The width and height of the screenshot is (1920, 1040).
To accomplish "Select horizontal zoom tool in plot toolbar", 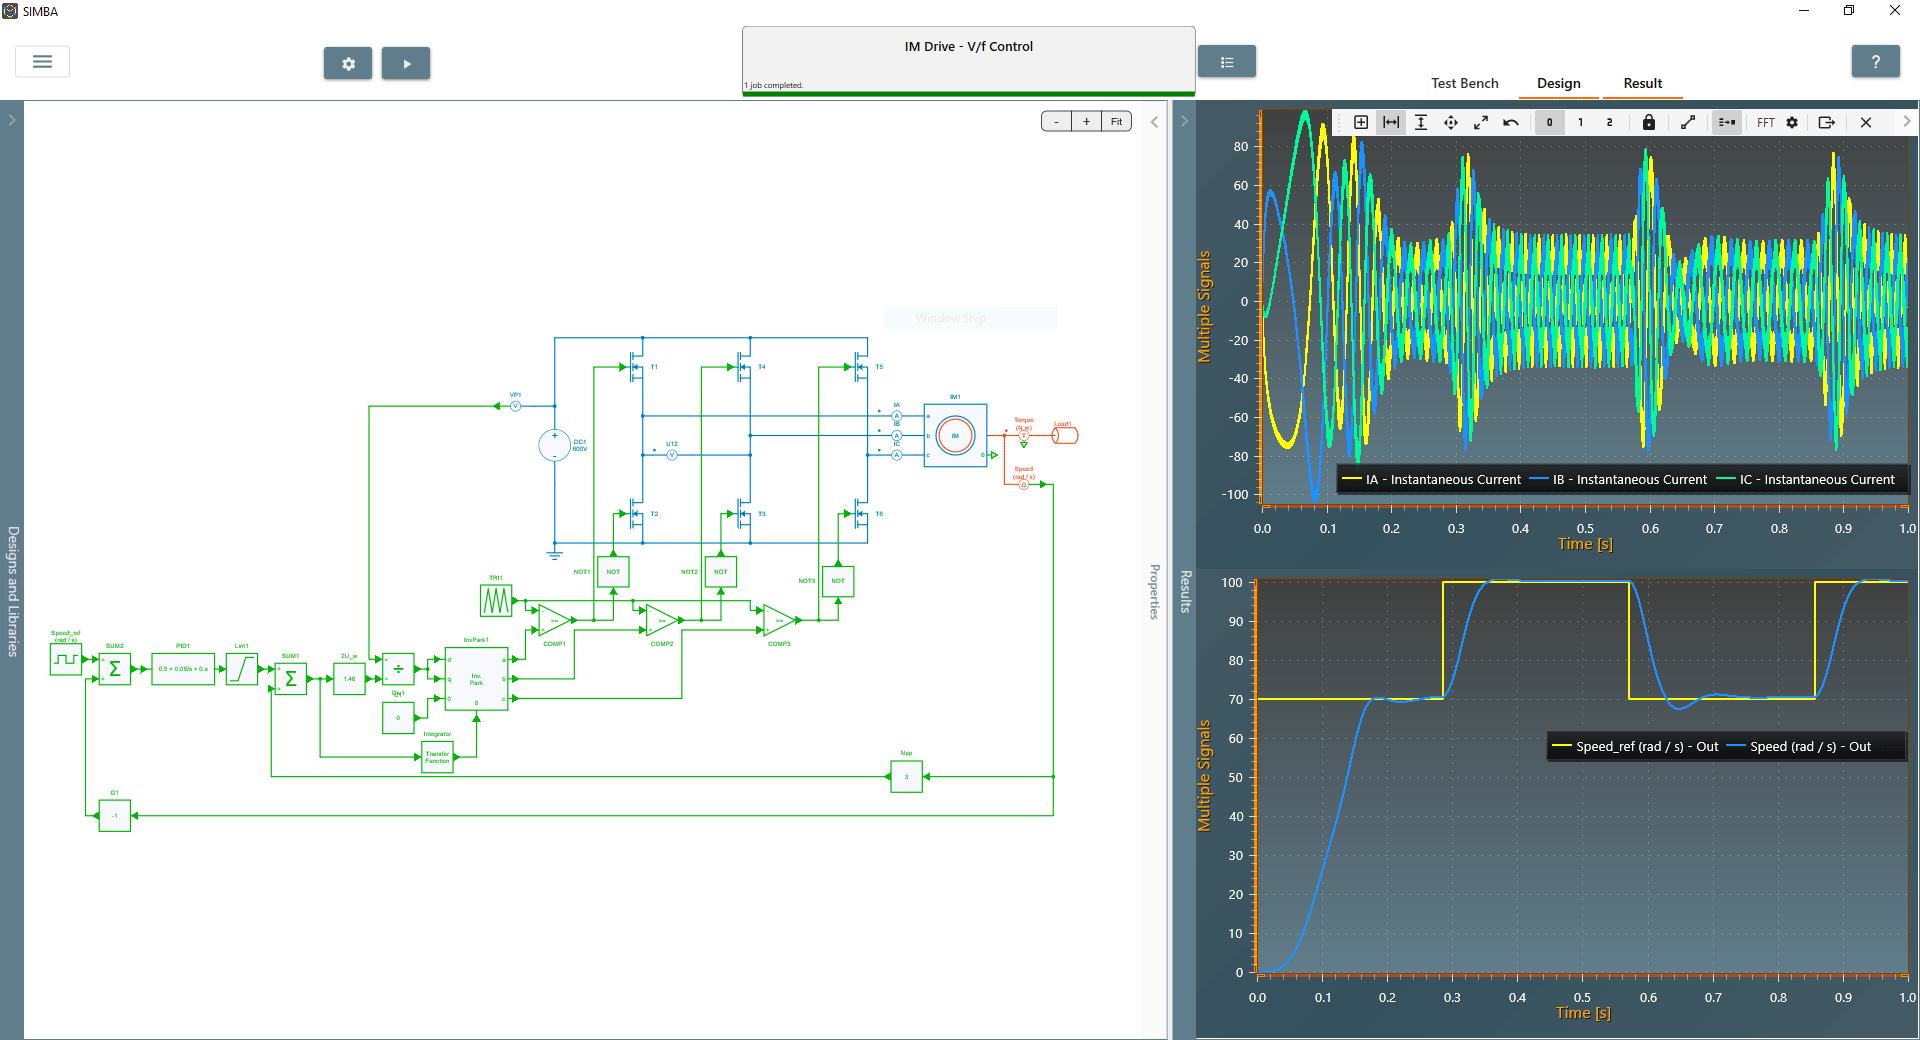I will click(x=1391, y=122).
